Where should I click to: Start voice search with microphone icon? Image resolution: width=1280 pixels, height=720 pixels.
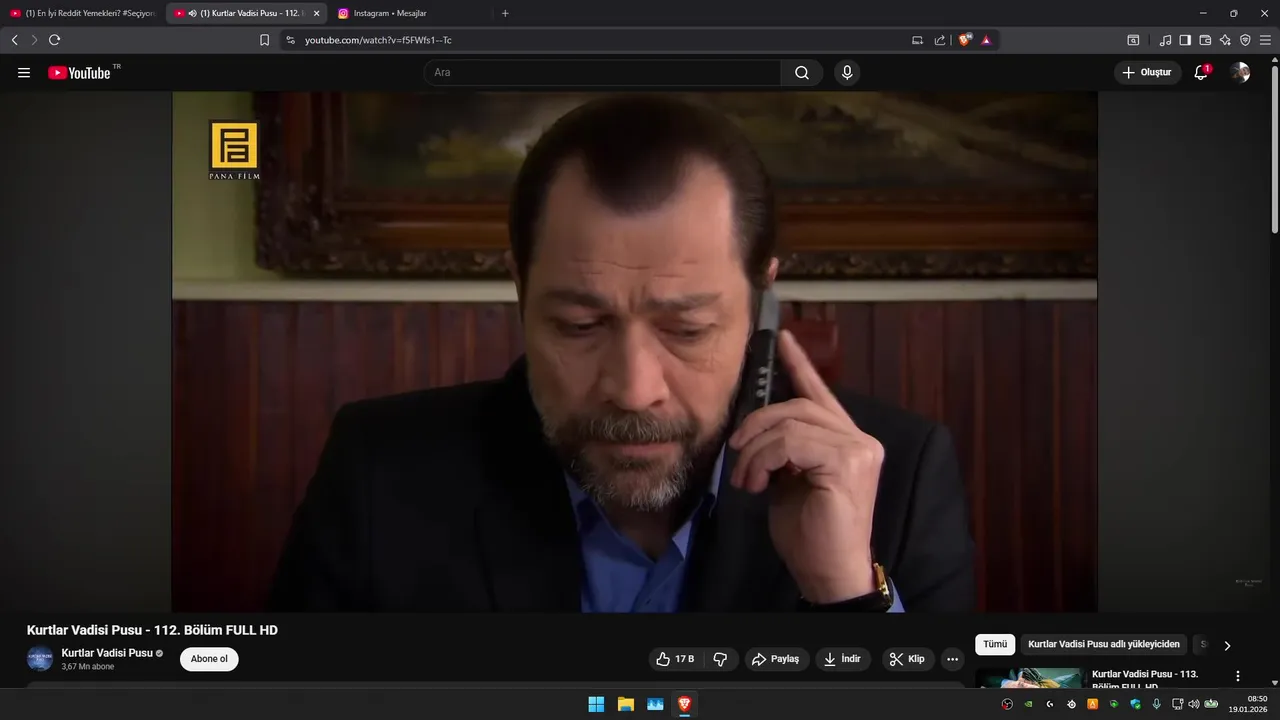point(847,73)
